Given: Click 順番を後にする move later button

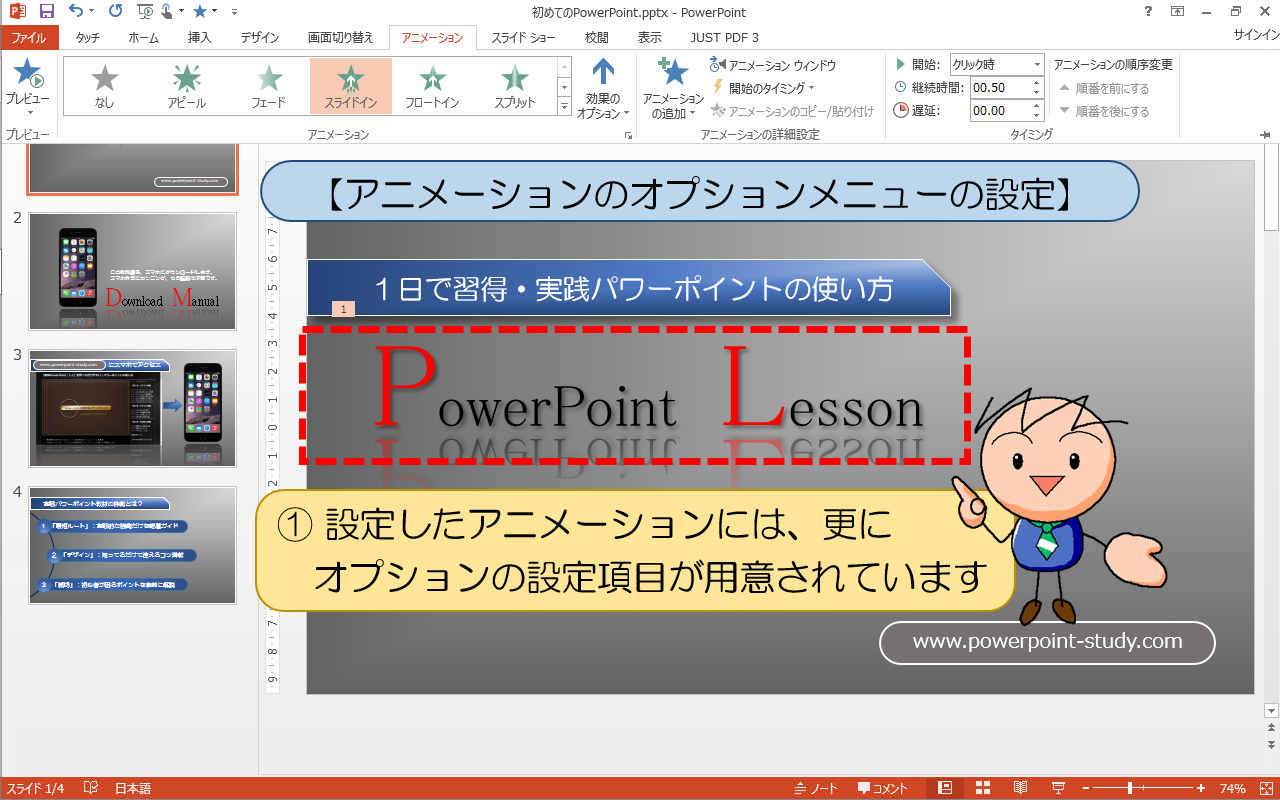Looking at the screenshot, I should (x=1104, y=111).
